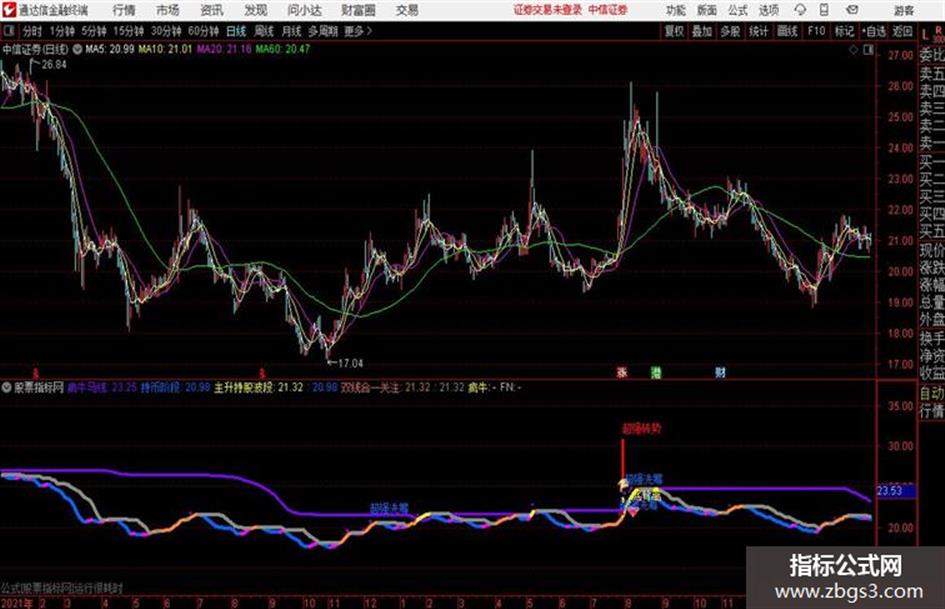The height and width of the screenshot is (609, 945).
Task: Click the MA5 value label
Action: pos(110,49)
